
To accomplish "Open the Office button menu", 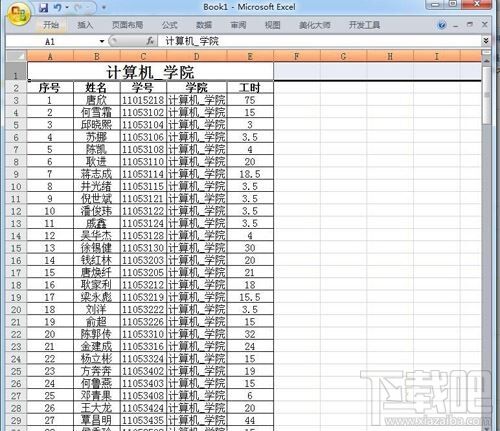I will 18,14.
